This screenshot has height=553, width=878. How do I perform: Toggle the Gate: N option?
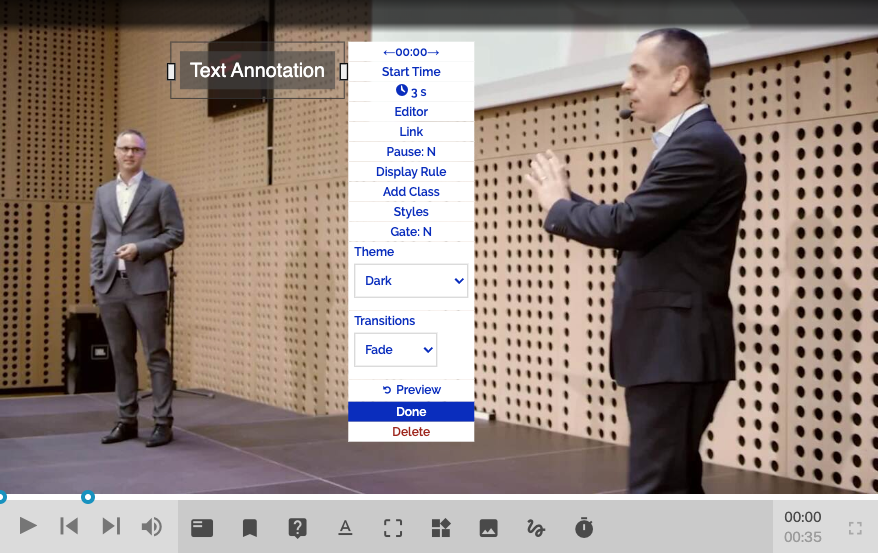coord(411,232)
